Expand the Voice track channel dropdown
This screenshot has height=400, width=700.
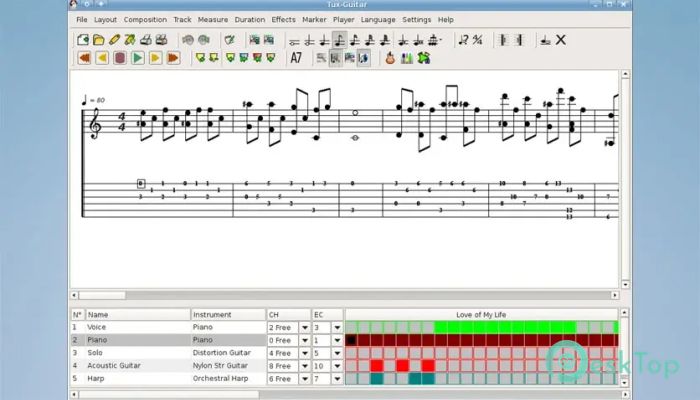pyautogui.click(x=305, y=327)
